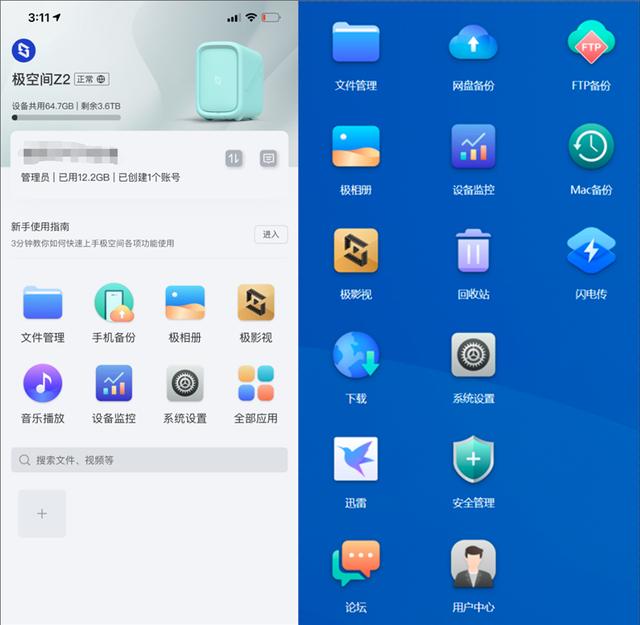This screenshot has width=640, height=625.
Task: Open 极影视 on the blue desktop panel
Action: [356, 250]
